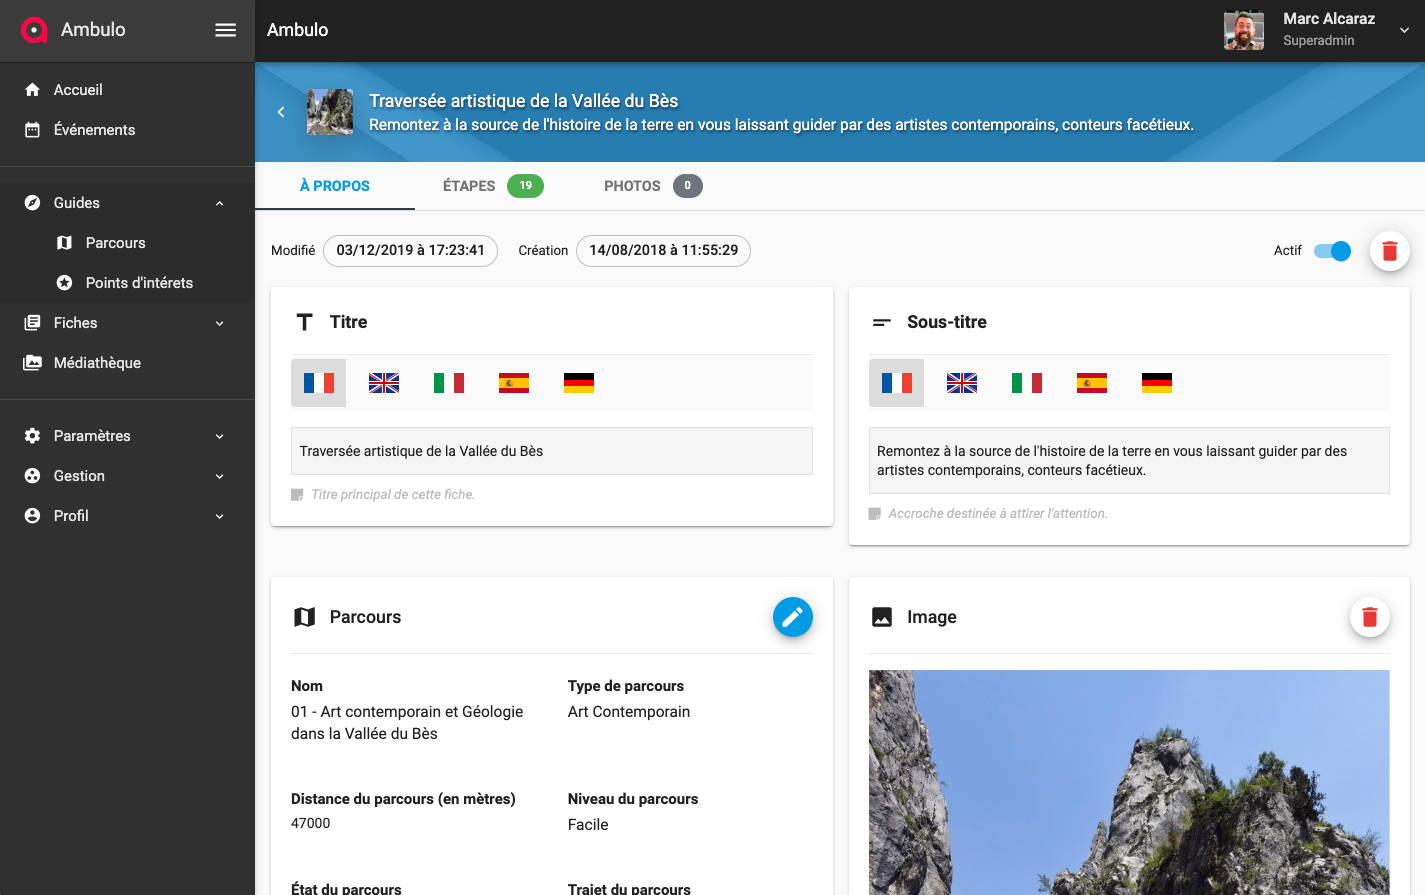The width and height of the screenshot is (1425, 895).
Task: Click the hamburger menu icon
Action: coord(226,30)
